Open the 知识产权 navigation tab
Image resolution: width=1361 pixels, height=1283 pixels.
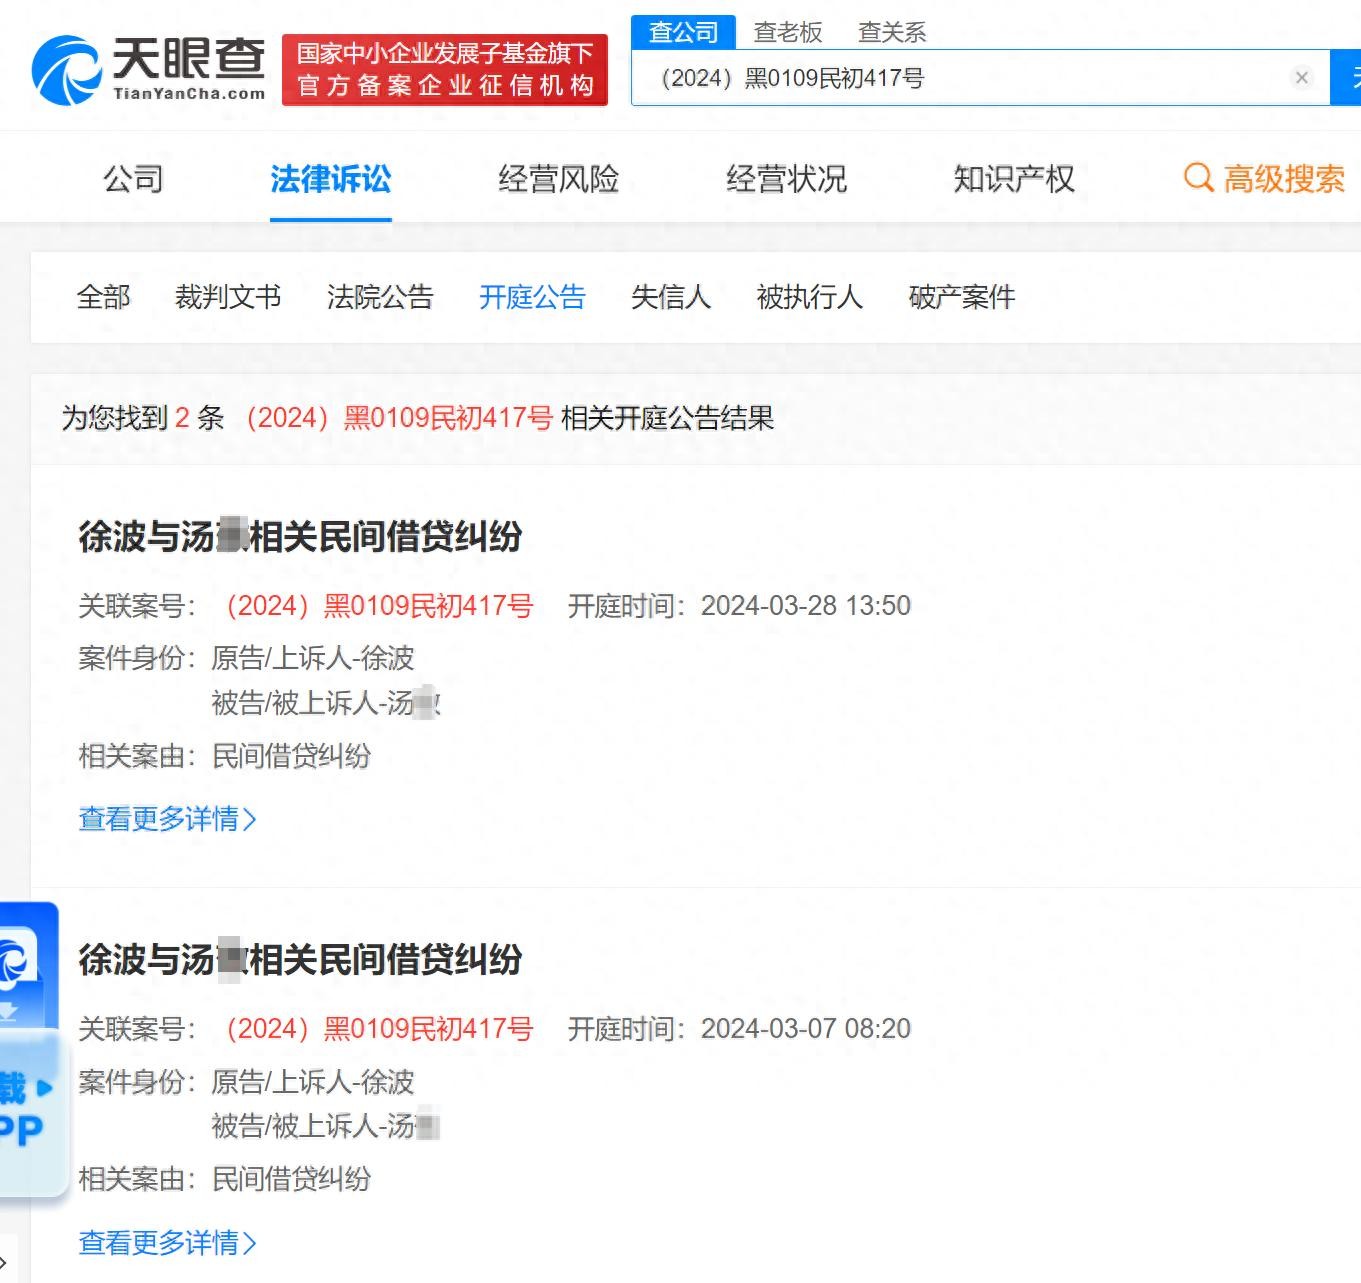click(1013, 179)
